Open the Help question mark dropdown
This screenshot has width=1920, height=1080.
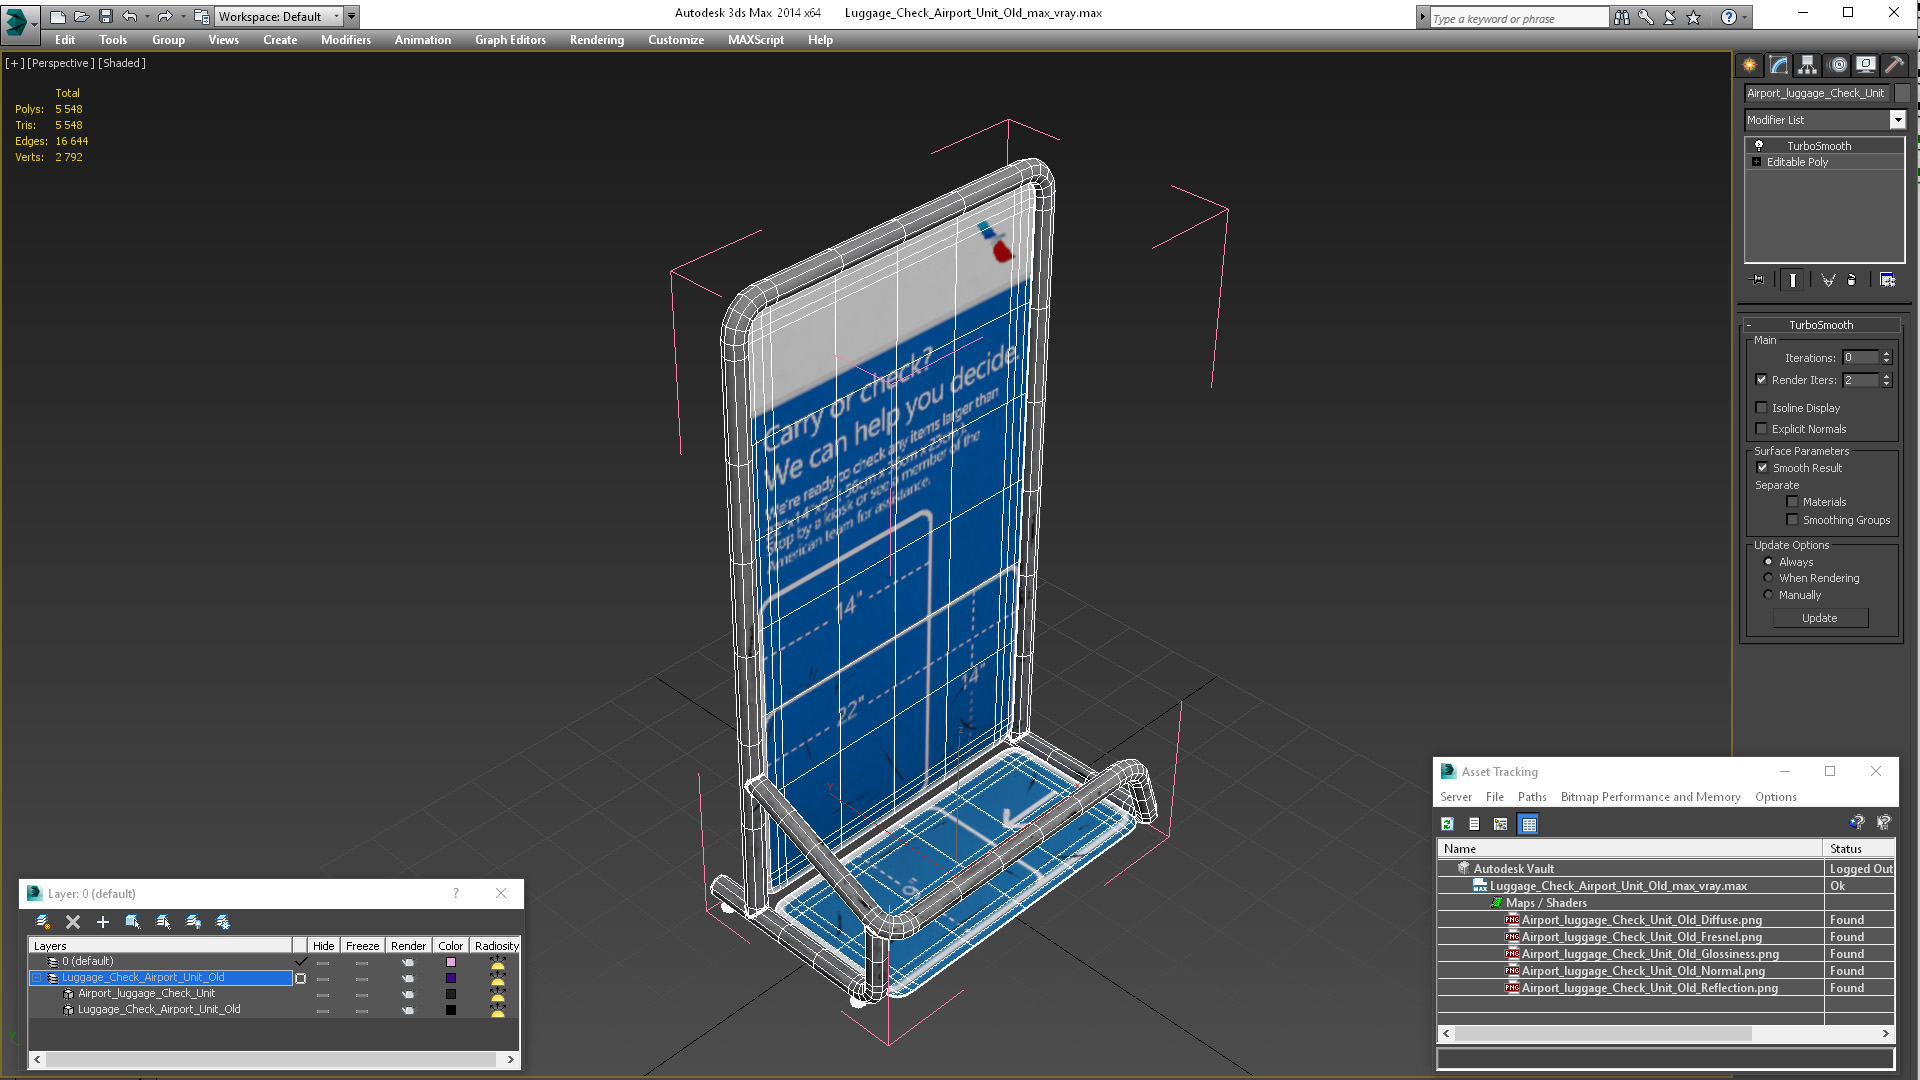[x=1745, y=17]
